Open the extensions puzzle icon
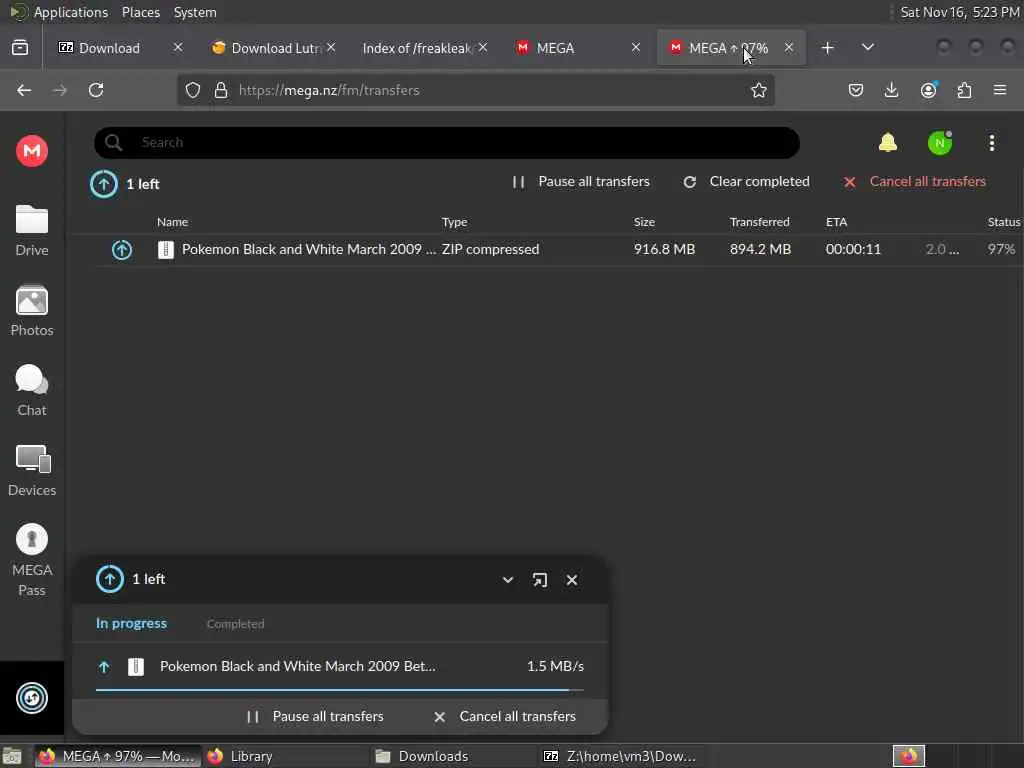 tap(964, 90)
